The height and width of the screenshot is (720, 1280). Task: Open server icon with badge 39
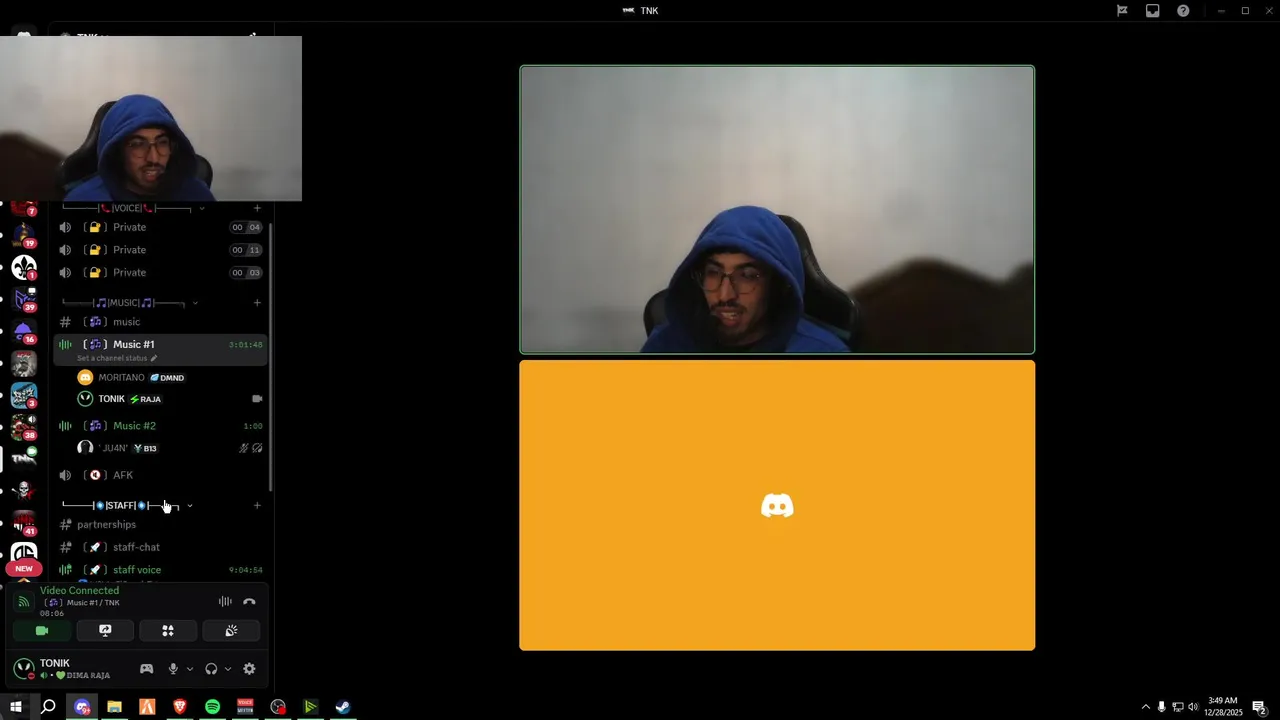tap(24, 299)
